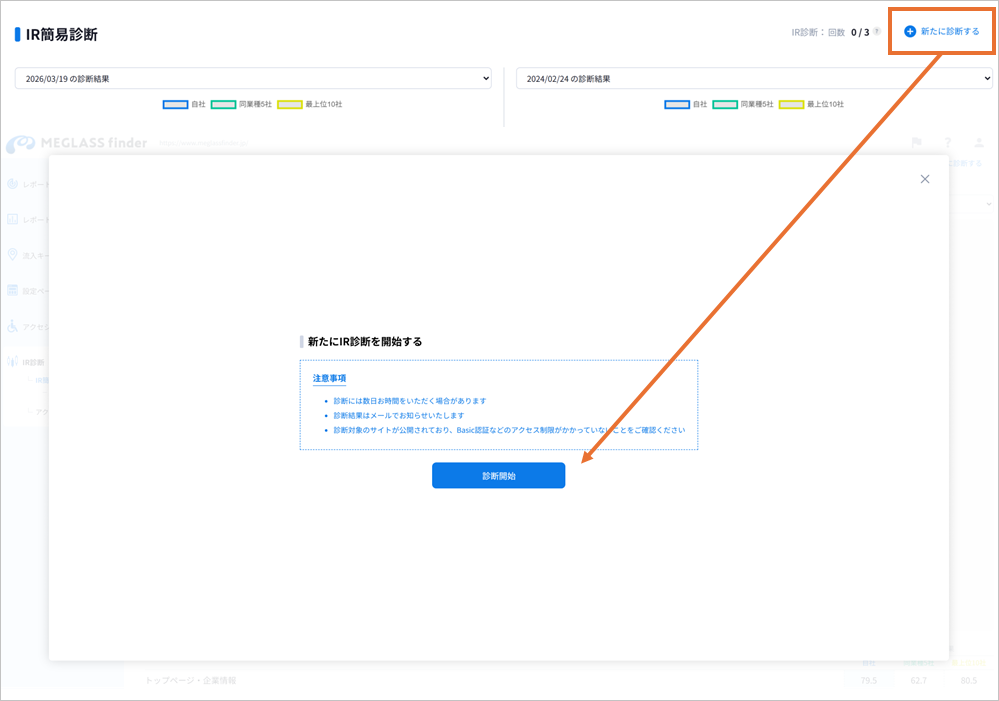The image size is (999, 701).
Task: Click the help question mark beside IR診断 回数
Action: coord(877,32)
